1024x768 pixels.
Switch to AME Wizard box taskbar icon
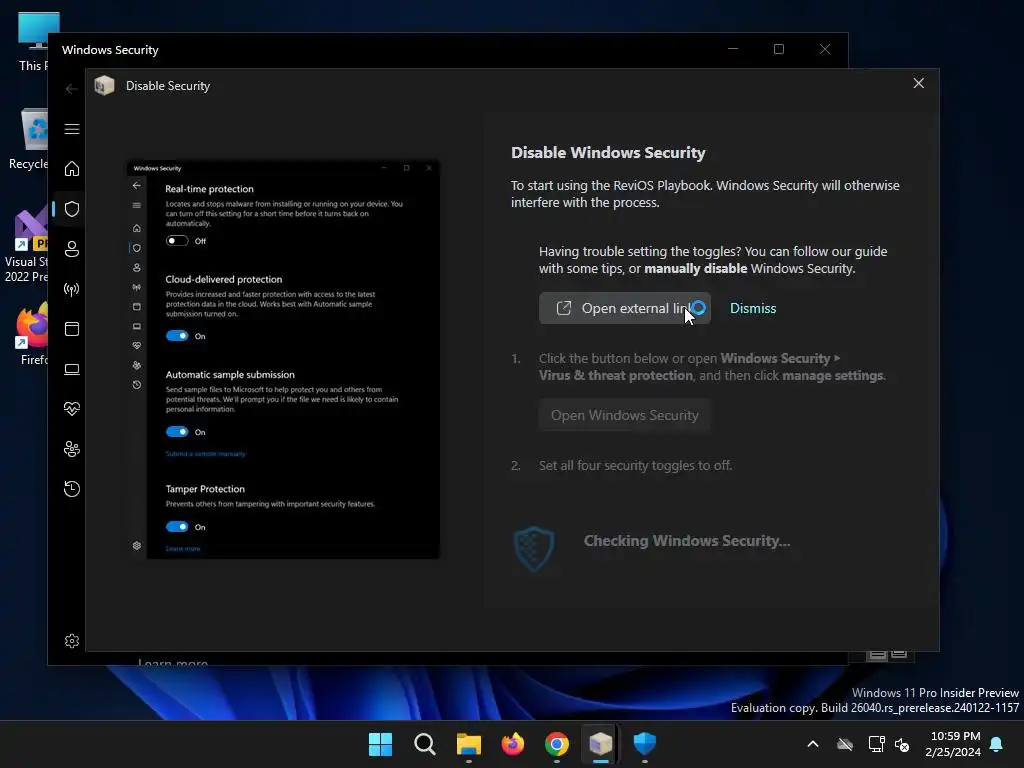click(600, 744)
